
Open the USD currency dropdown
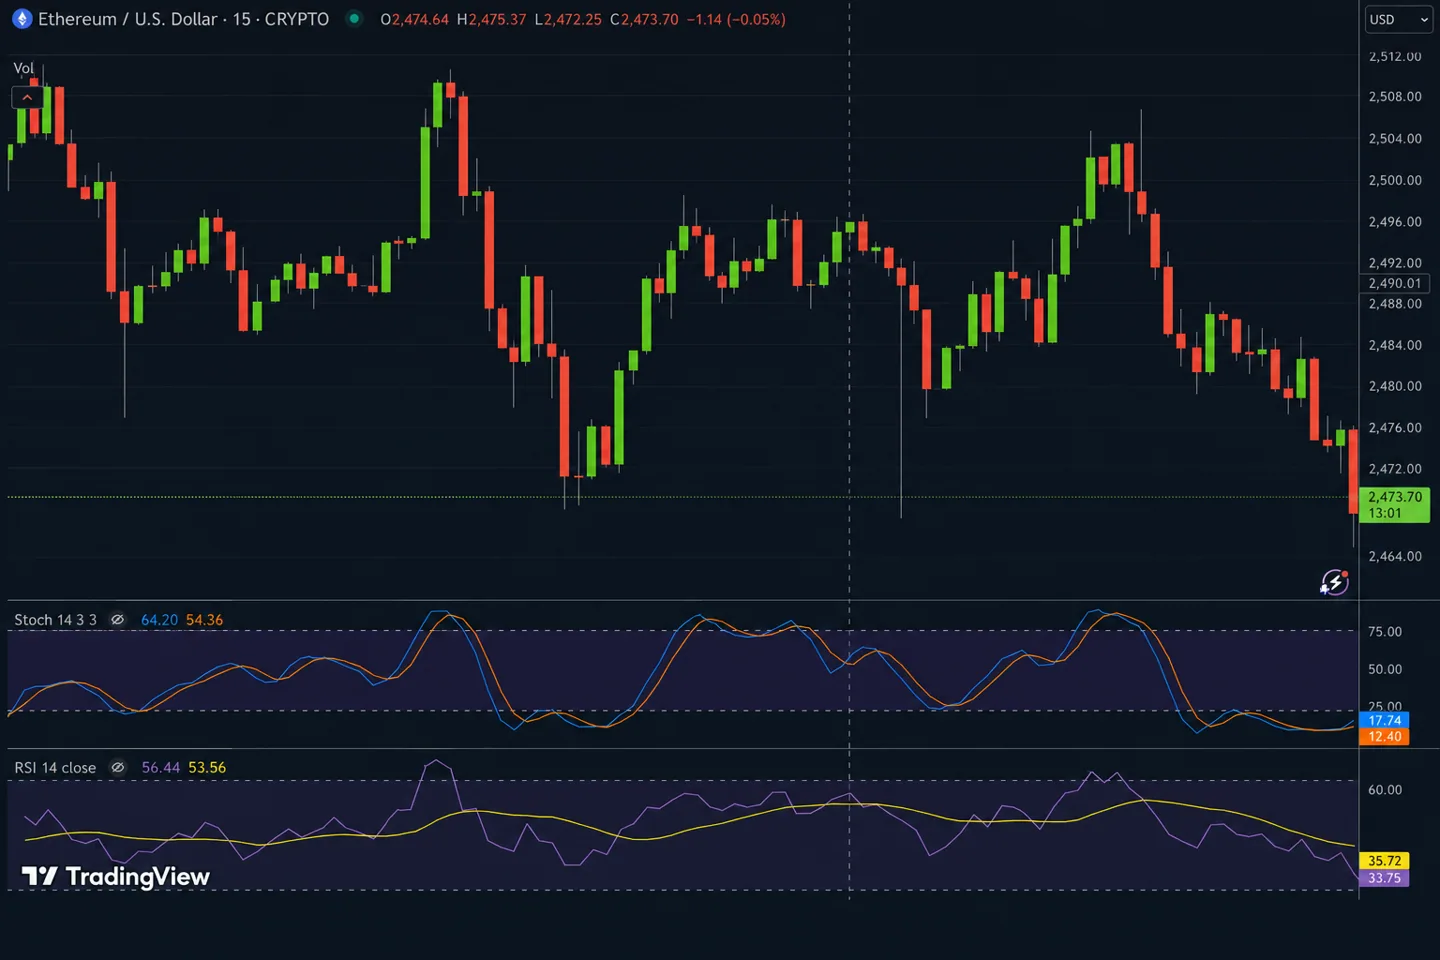[x=1398, y=19]
